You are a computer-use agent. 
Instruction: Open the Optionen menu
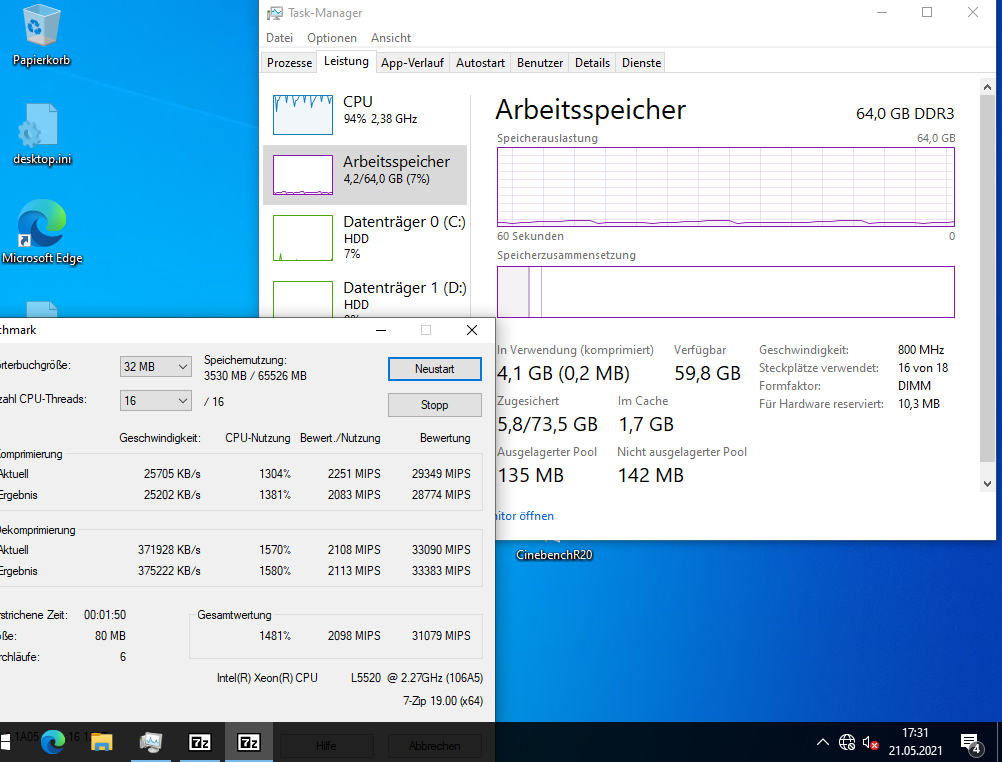click(332, 38)
